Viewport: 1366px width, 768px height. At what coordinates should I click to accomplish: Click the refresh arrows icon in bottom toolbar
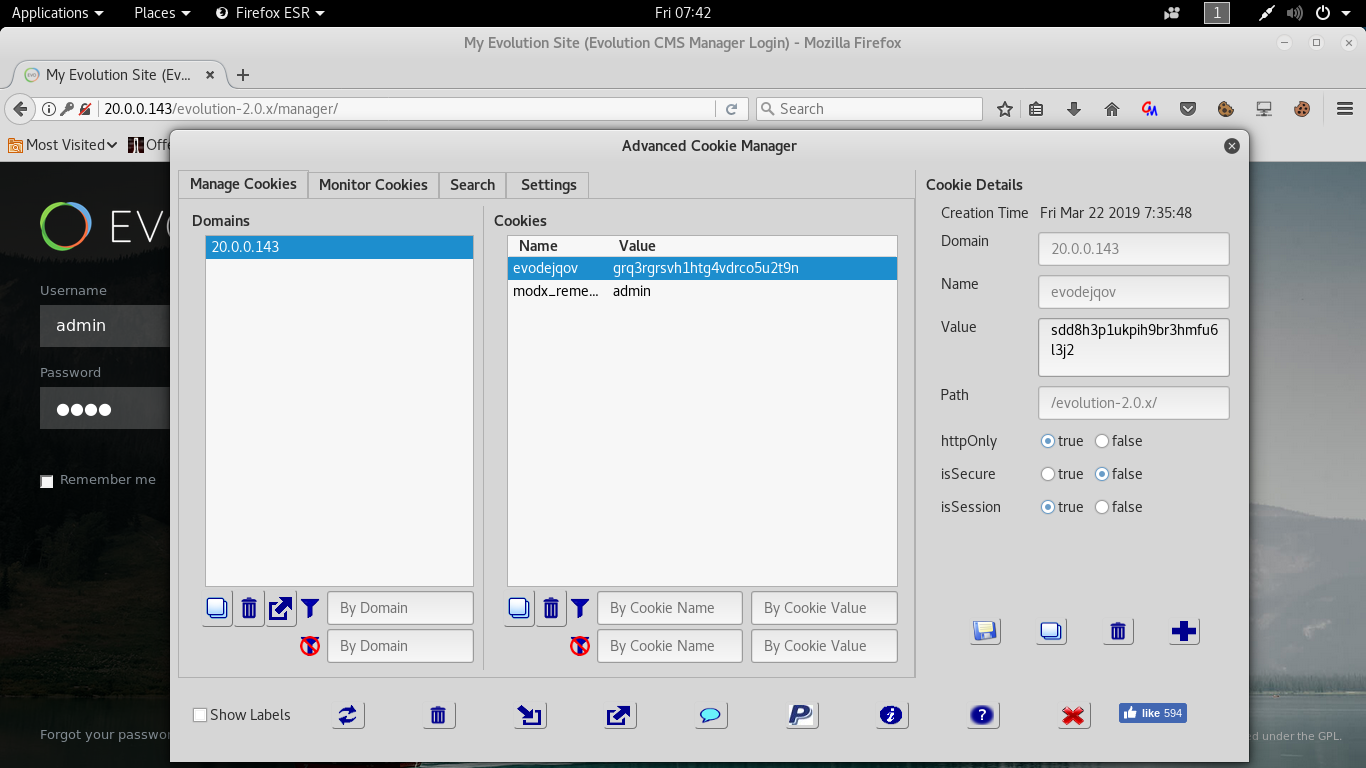348,715
